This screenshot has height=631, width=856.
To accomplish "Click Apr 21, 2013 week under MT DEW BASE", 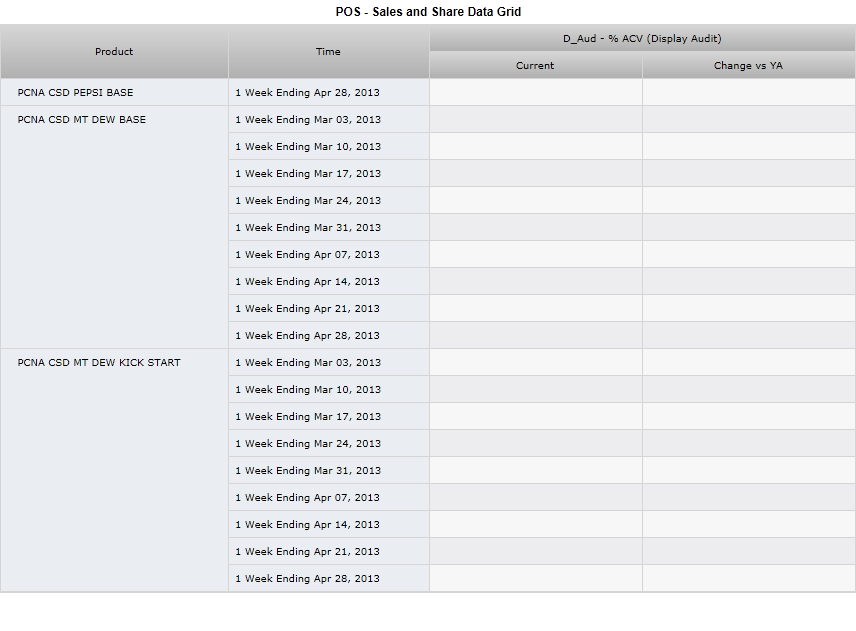I will tap(329, 308).
